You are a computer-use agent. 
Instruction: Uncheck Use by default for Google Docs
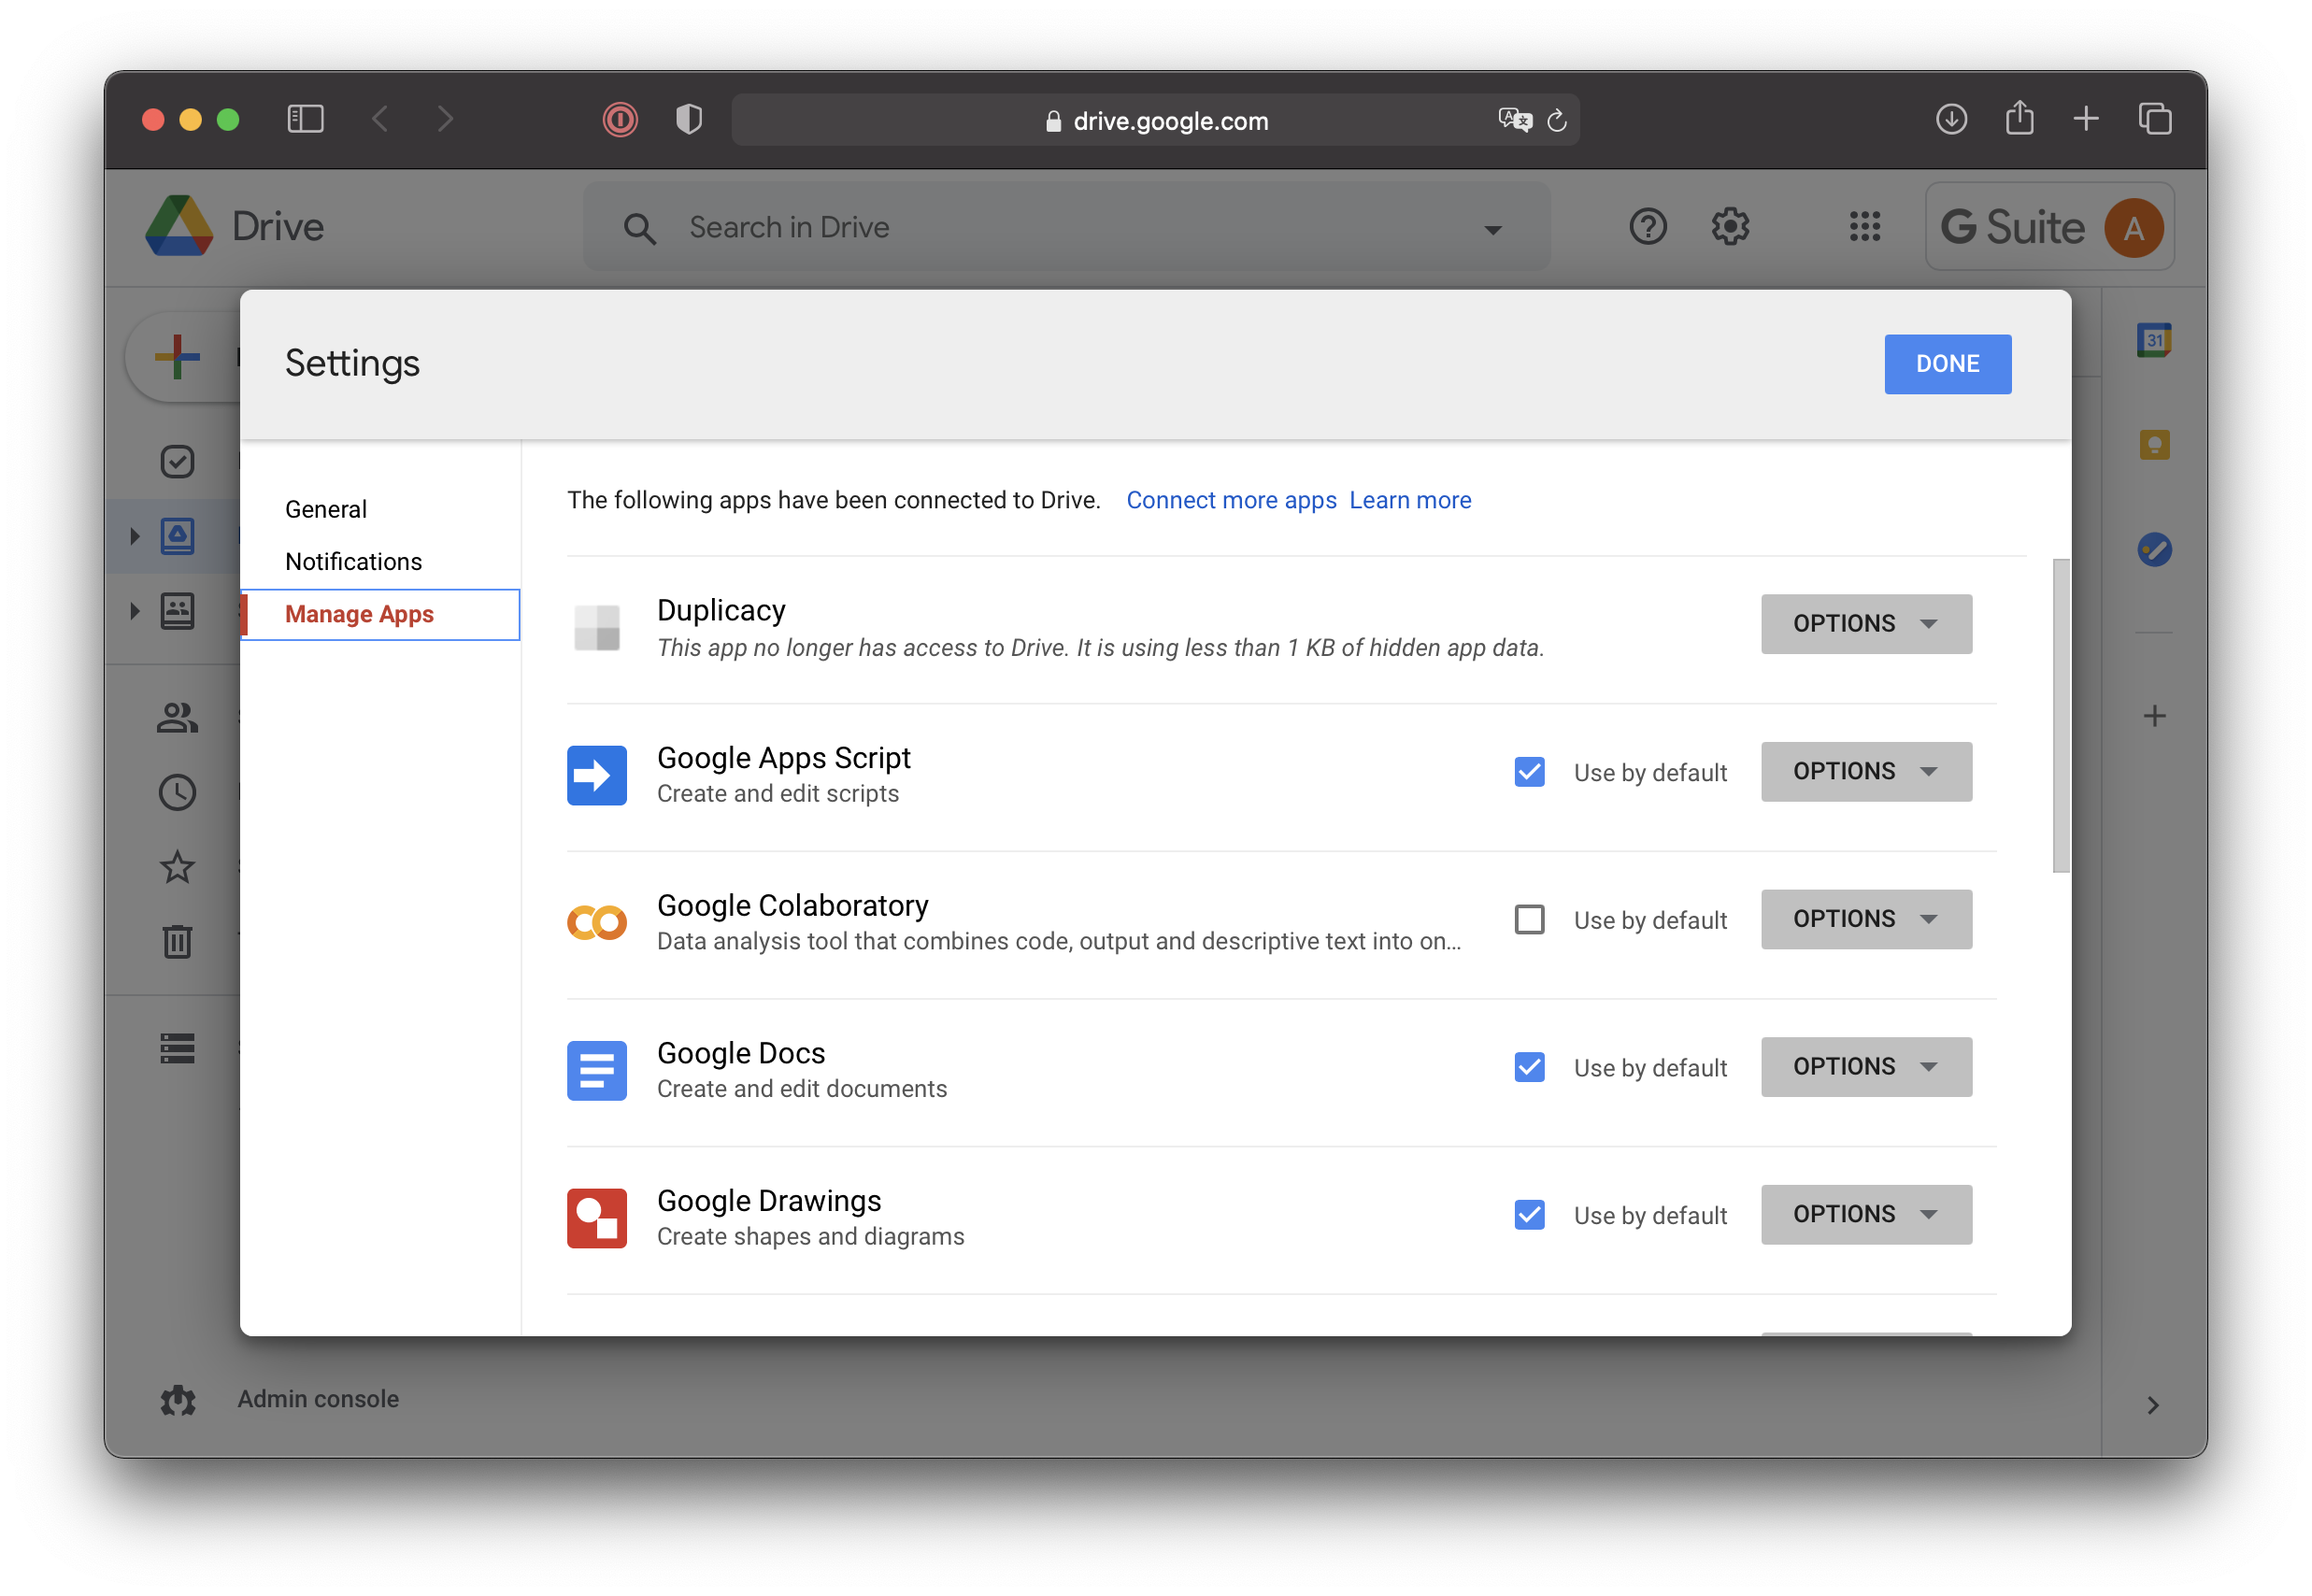pos(1528,1067)
